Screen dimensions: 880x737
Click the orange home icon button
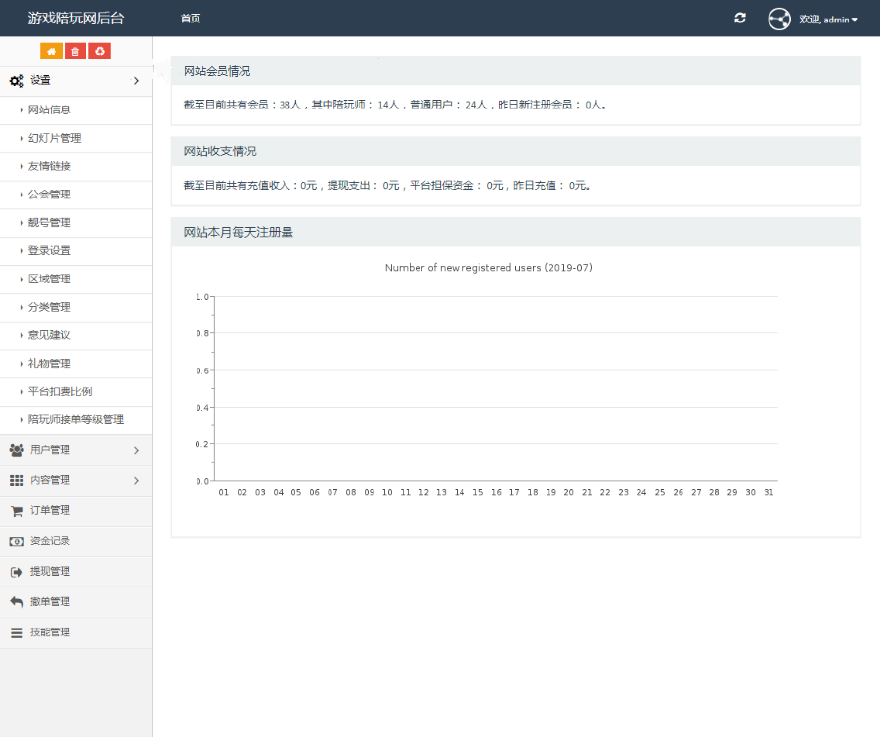[51, 51]
